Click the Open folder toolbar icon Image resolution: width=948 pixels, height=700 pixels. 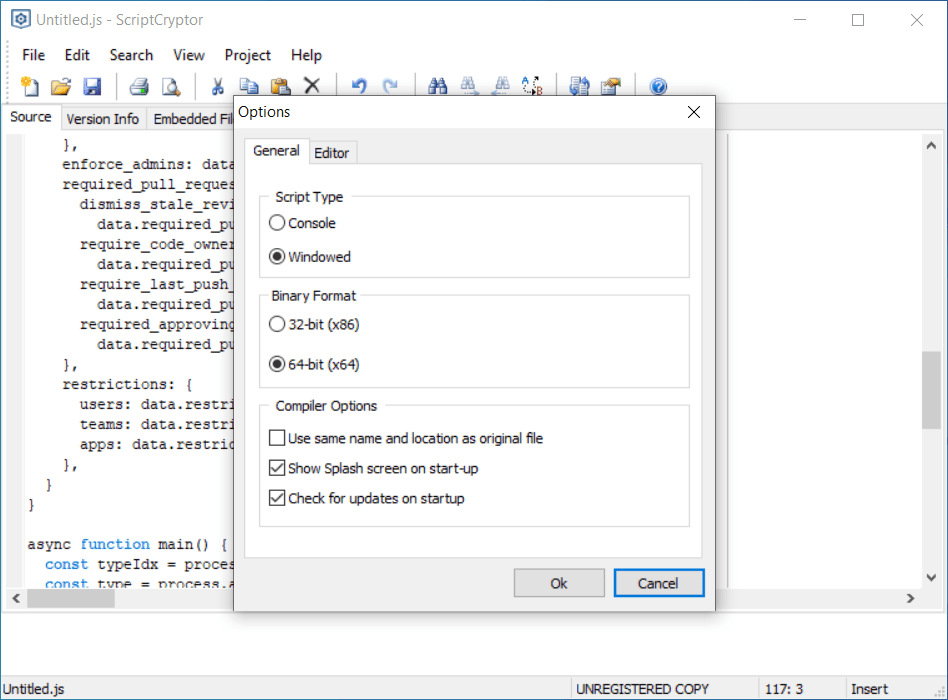tap(60, 86)
